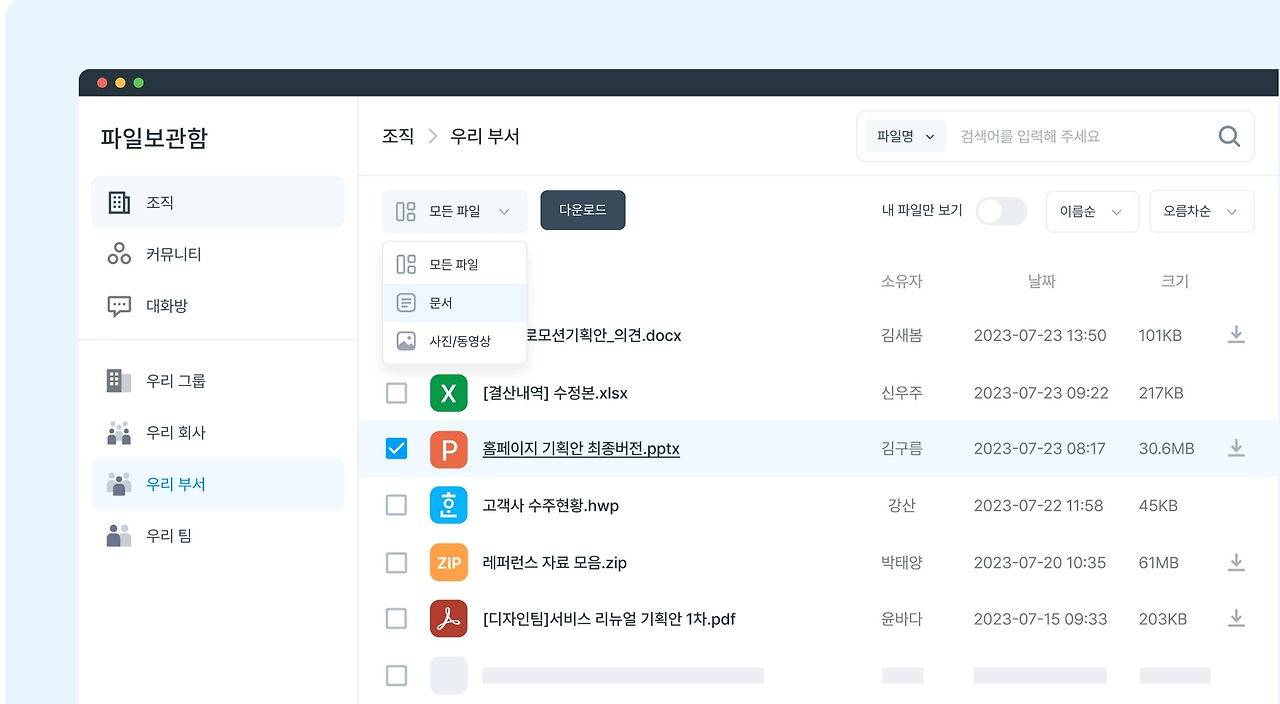Click the green Excel file icon
Viewport: 1280px width, 704px height.
tap(449, 393)
